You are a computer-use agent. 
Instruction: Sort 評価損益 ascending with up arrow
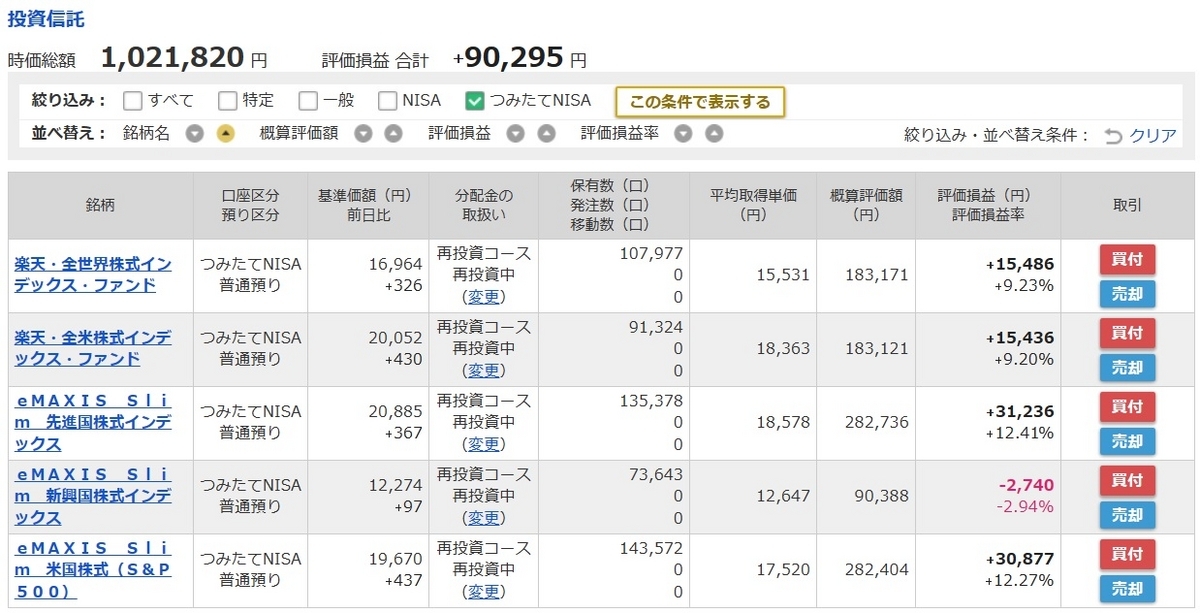tap(546, 133)
